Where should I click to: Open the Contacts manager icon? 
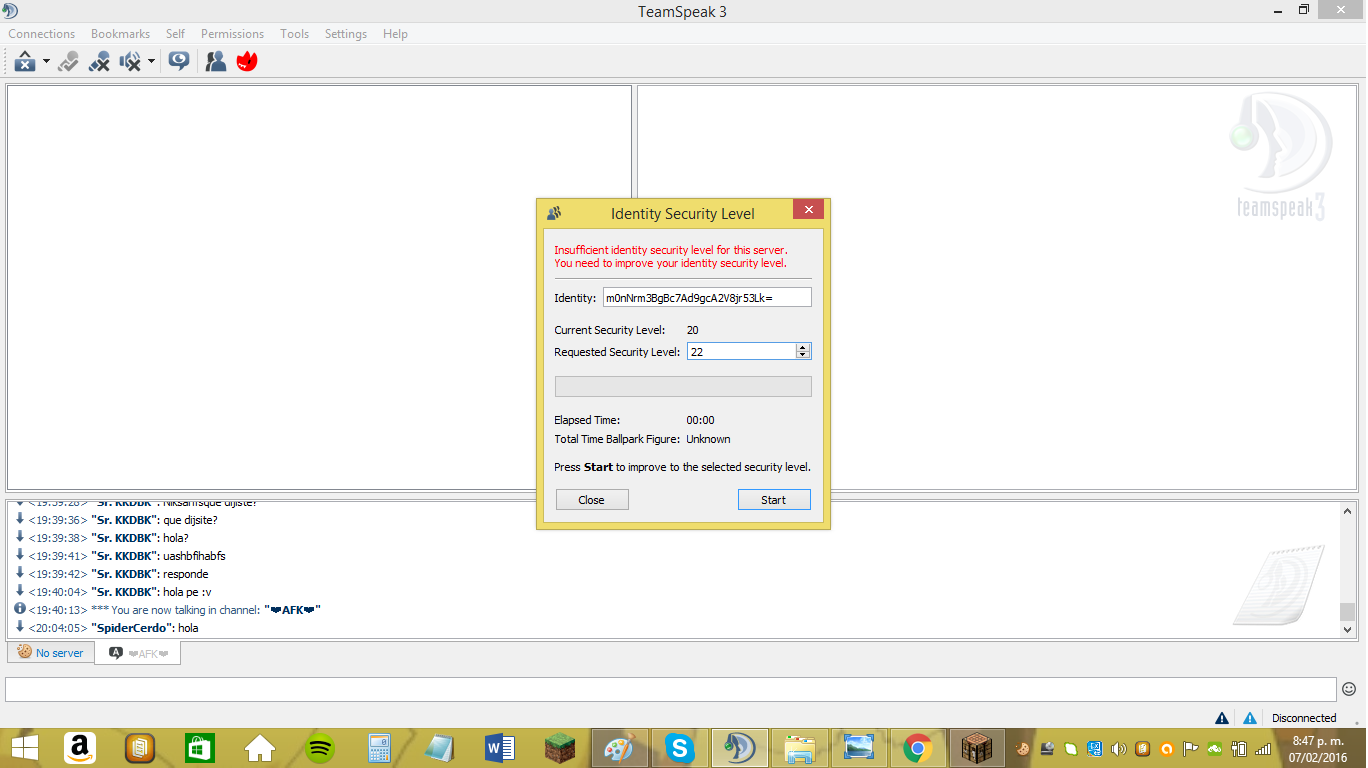(216, 62)
